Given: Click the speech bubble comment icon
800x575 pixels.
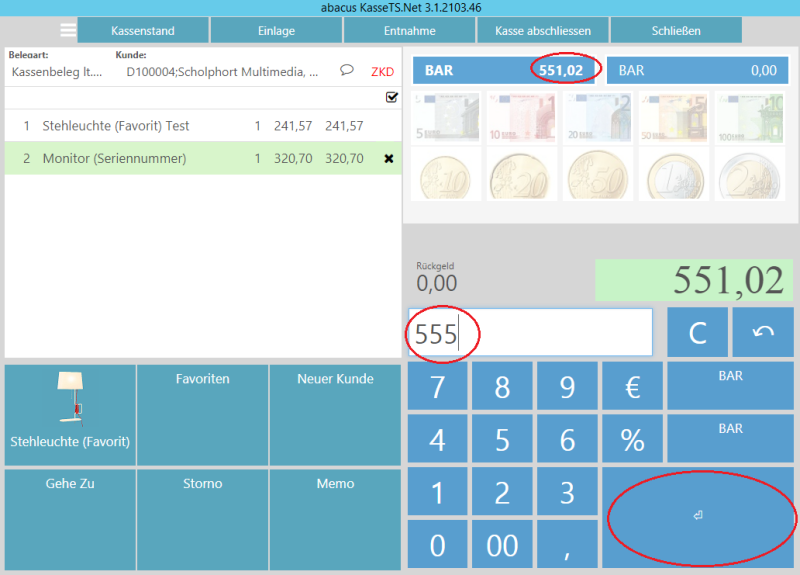Looking at the screenshot, I should pyautogui.click(x=347, y=71).
